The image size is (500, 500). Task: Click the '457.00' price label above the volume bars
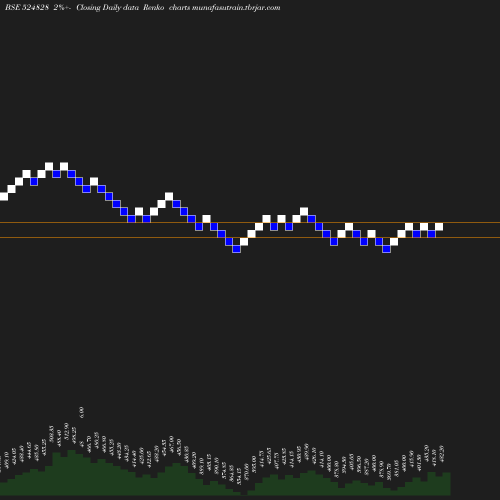[172, 444]
